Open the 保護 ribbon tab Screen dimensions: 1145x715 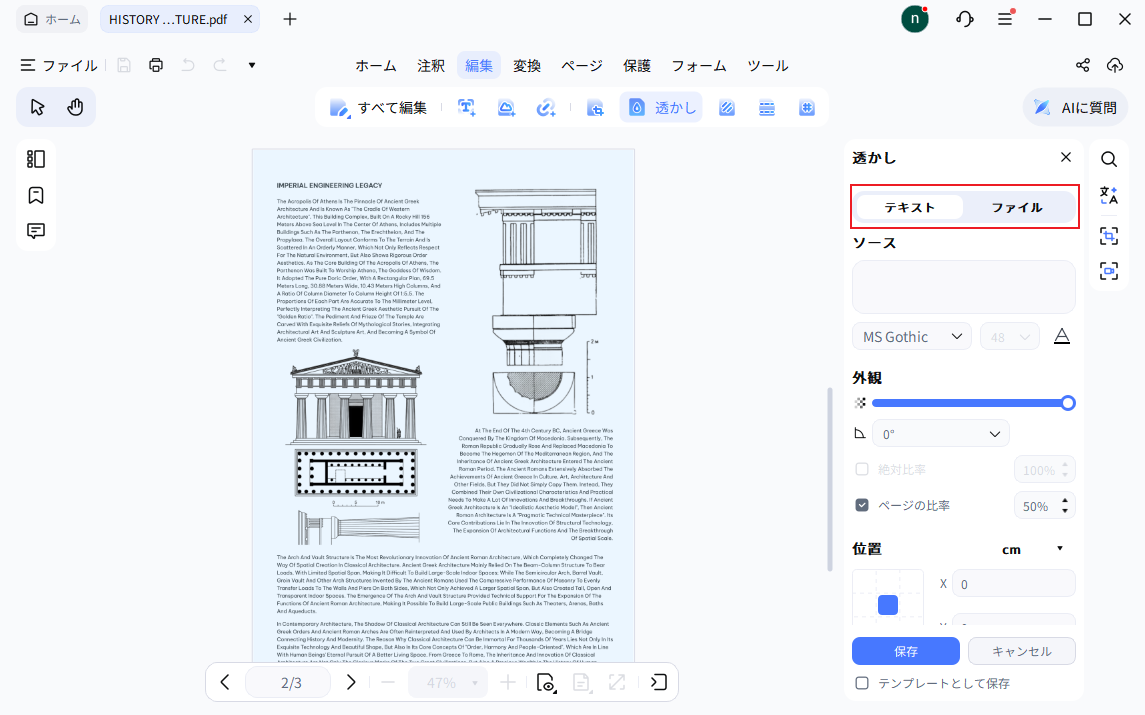click(637, 65)
